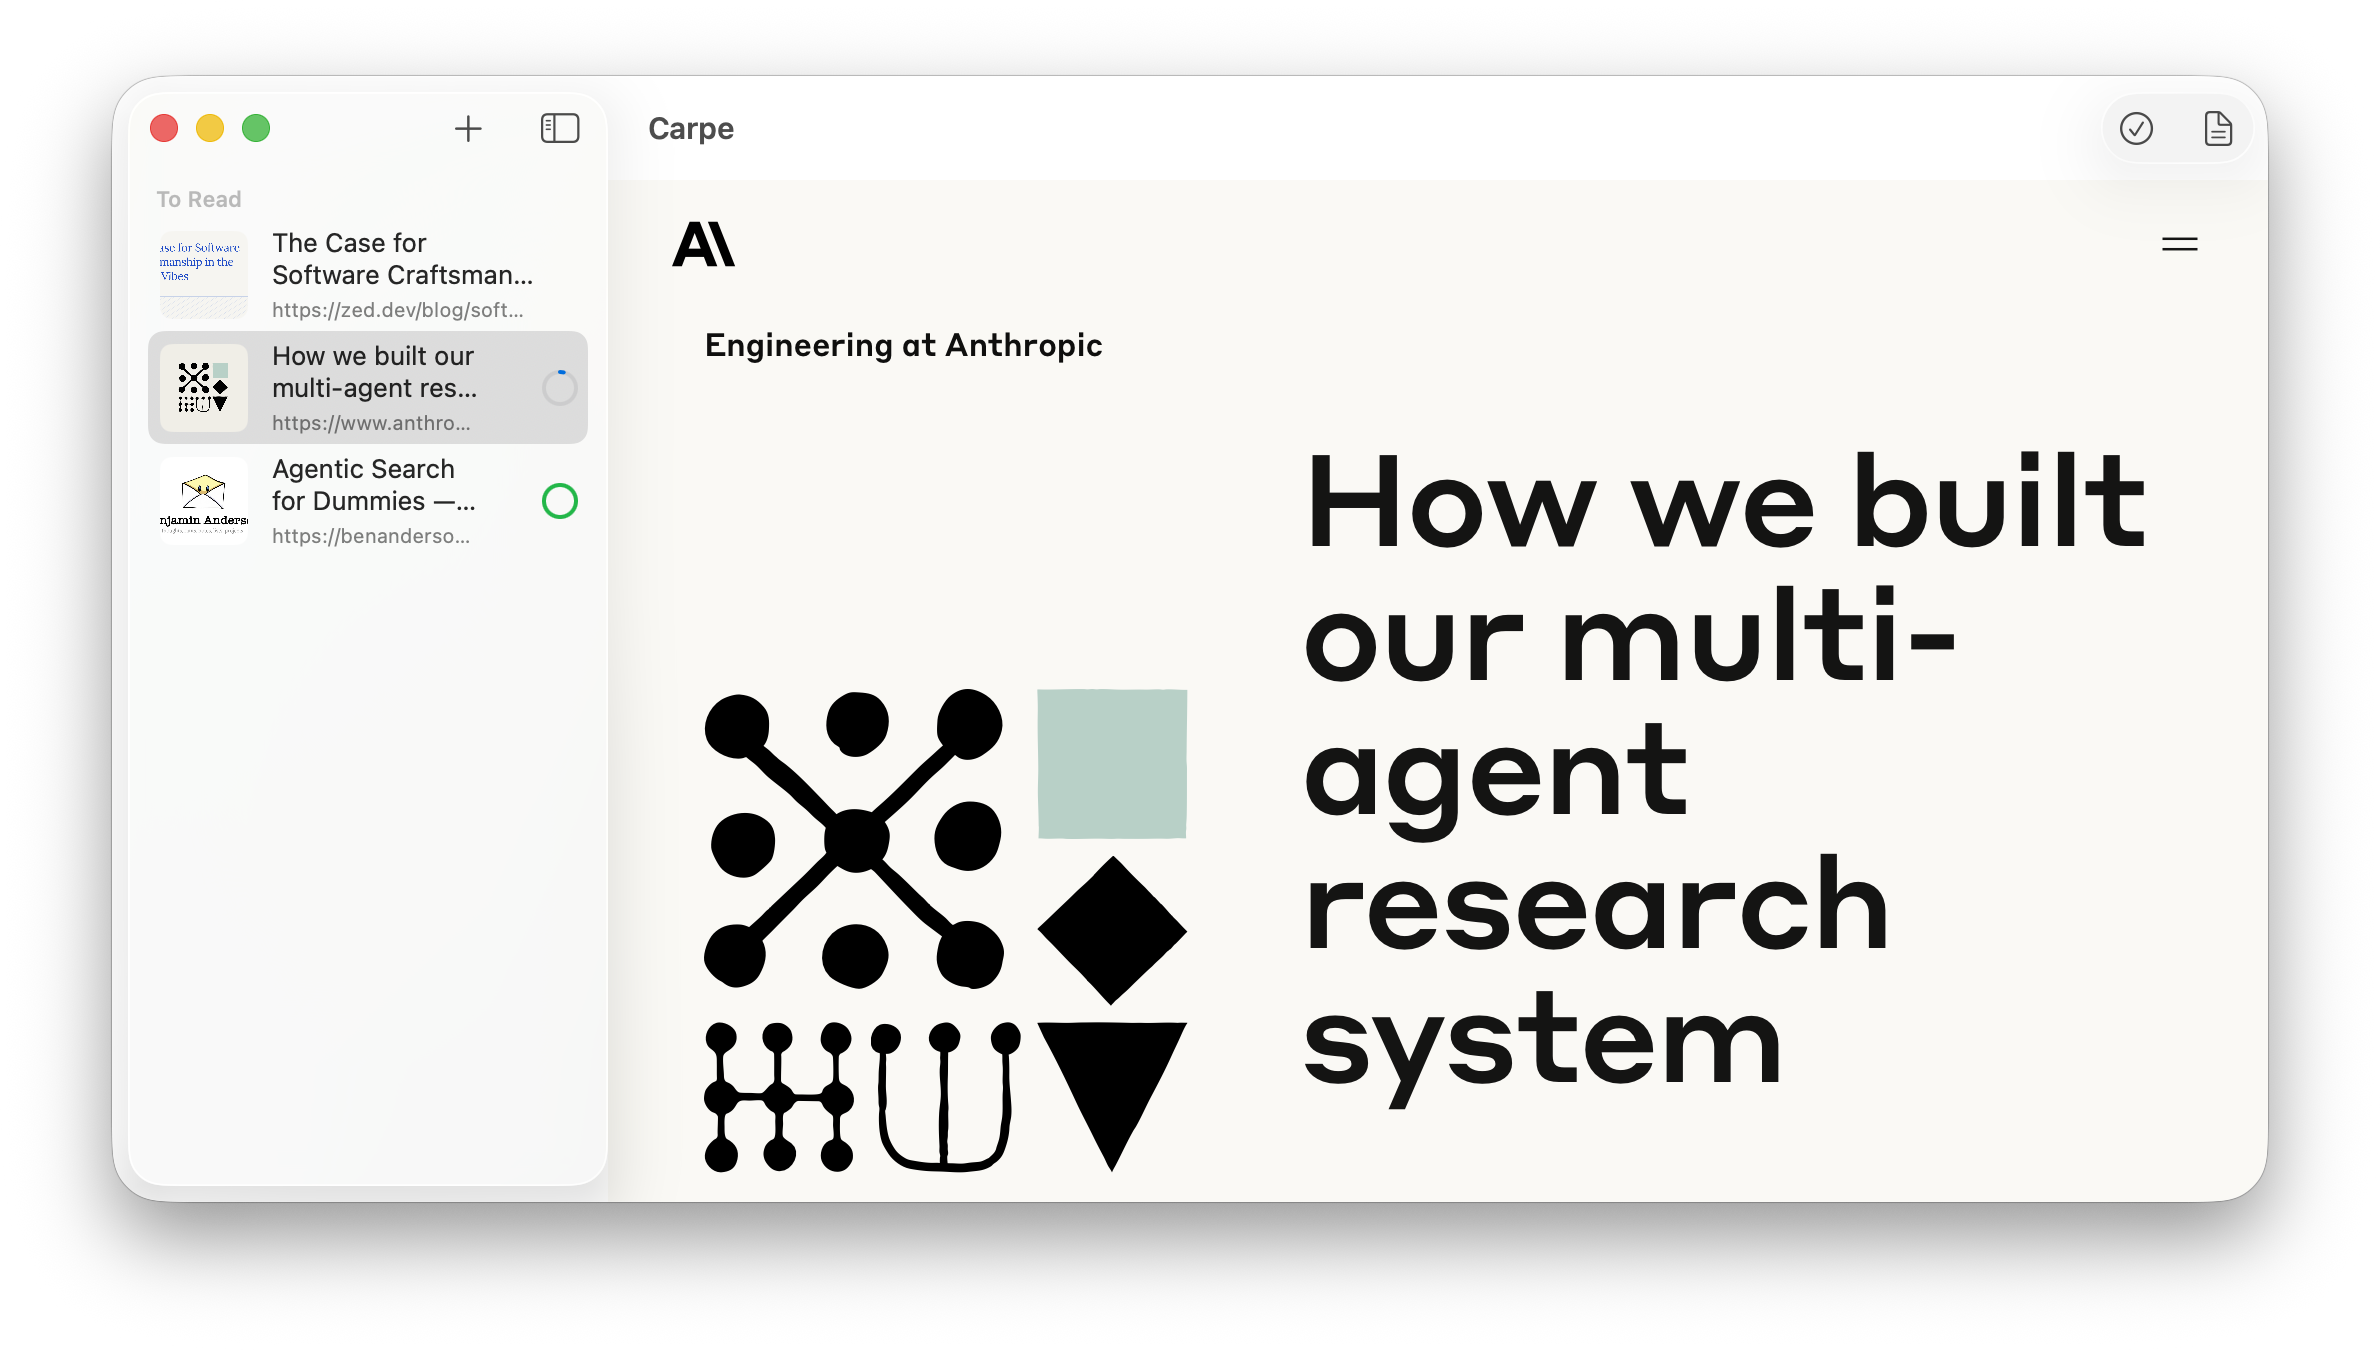Mark article as read with checkmark icon
Viewport: 2380px width, 1350px height.
[x=2136, y=128]
